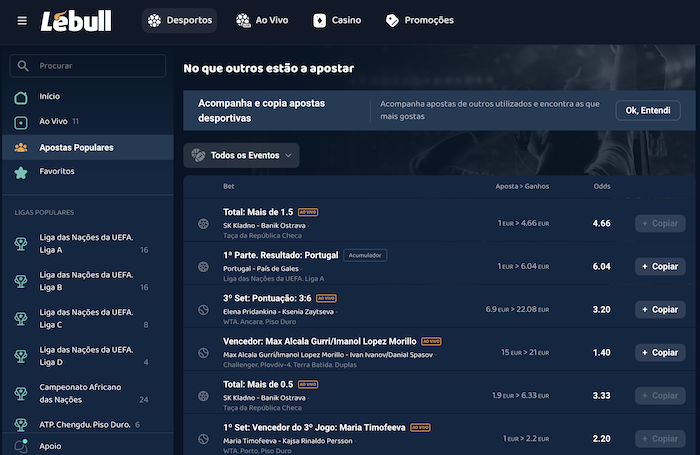Click trophy icon for UEFA Liga D
This screenshot has height=455, width=700.
(x=21, y=356)
